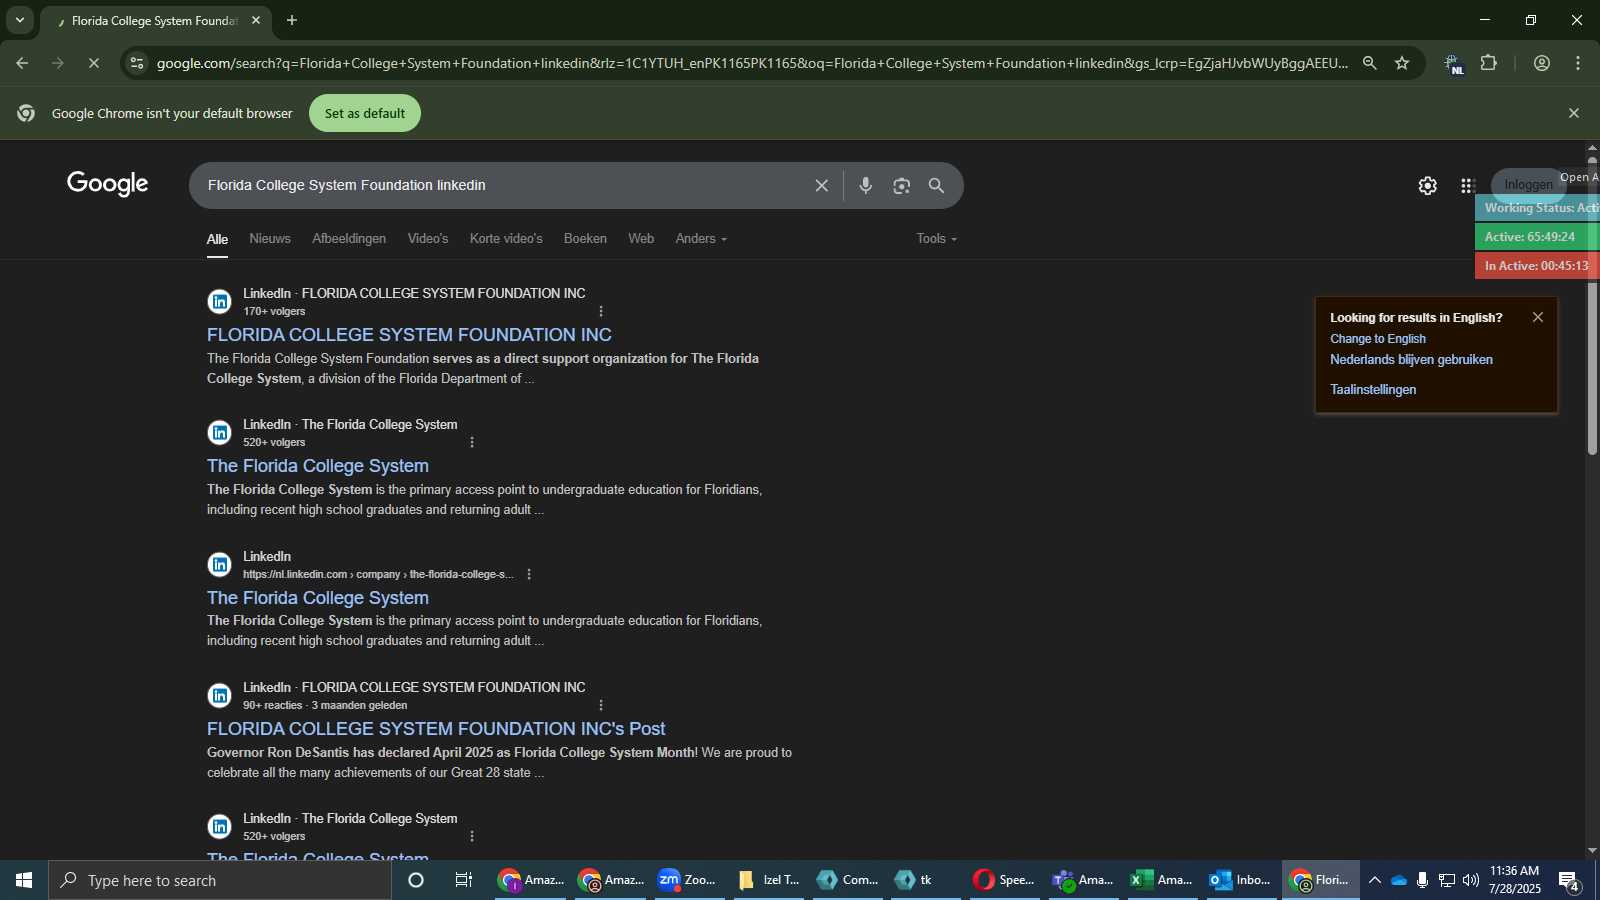Search by image with Lens icon

click(x=902, y=185)
